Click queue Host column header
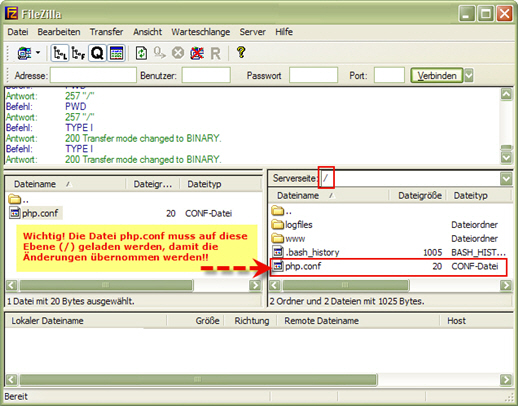Image resolution: width=518 pixels, height=406 pixels. coord(476,321)
